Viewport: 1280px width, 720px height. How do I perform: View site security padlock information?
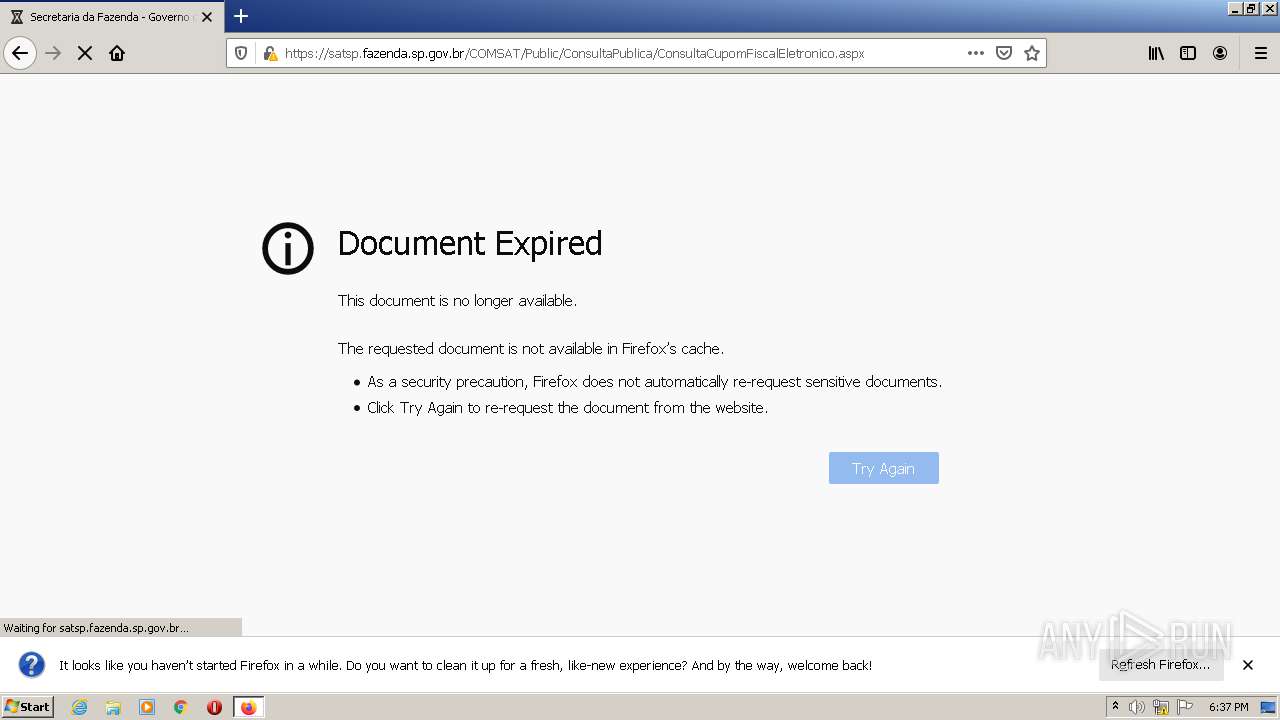click(270, 53)
